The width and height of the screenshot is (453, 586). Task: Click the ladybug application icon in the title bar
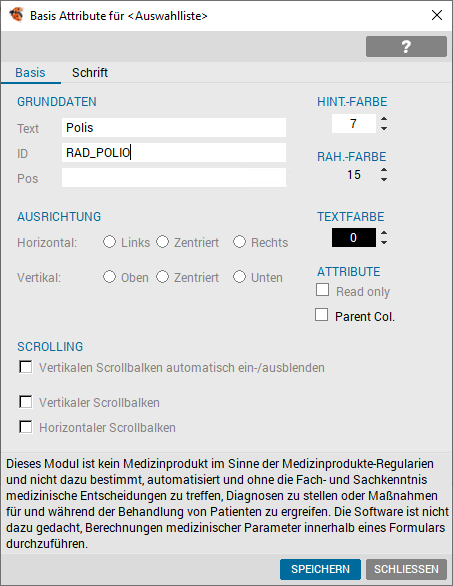coord(16,15)
